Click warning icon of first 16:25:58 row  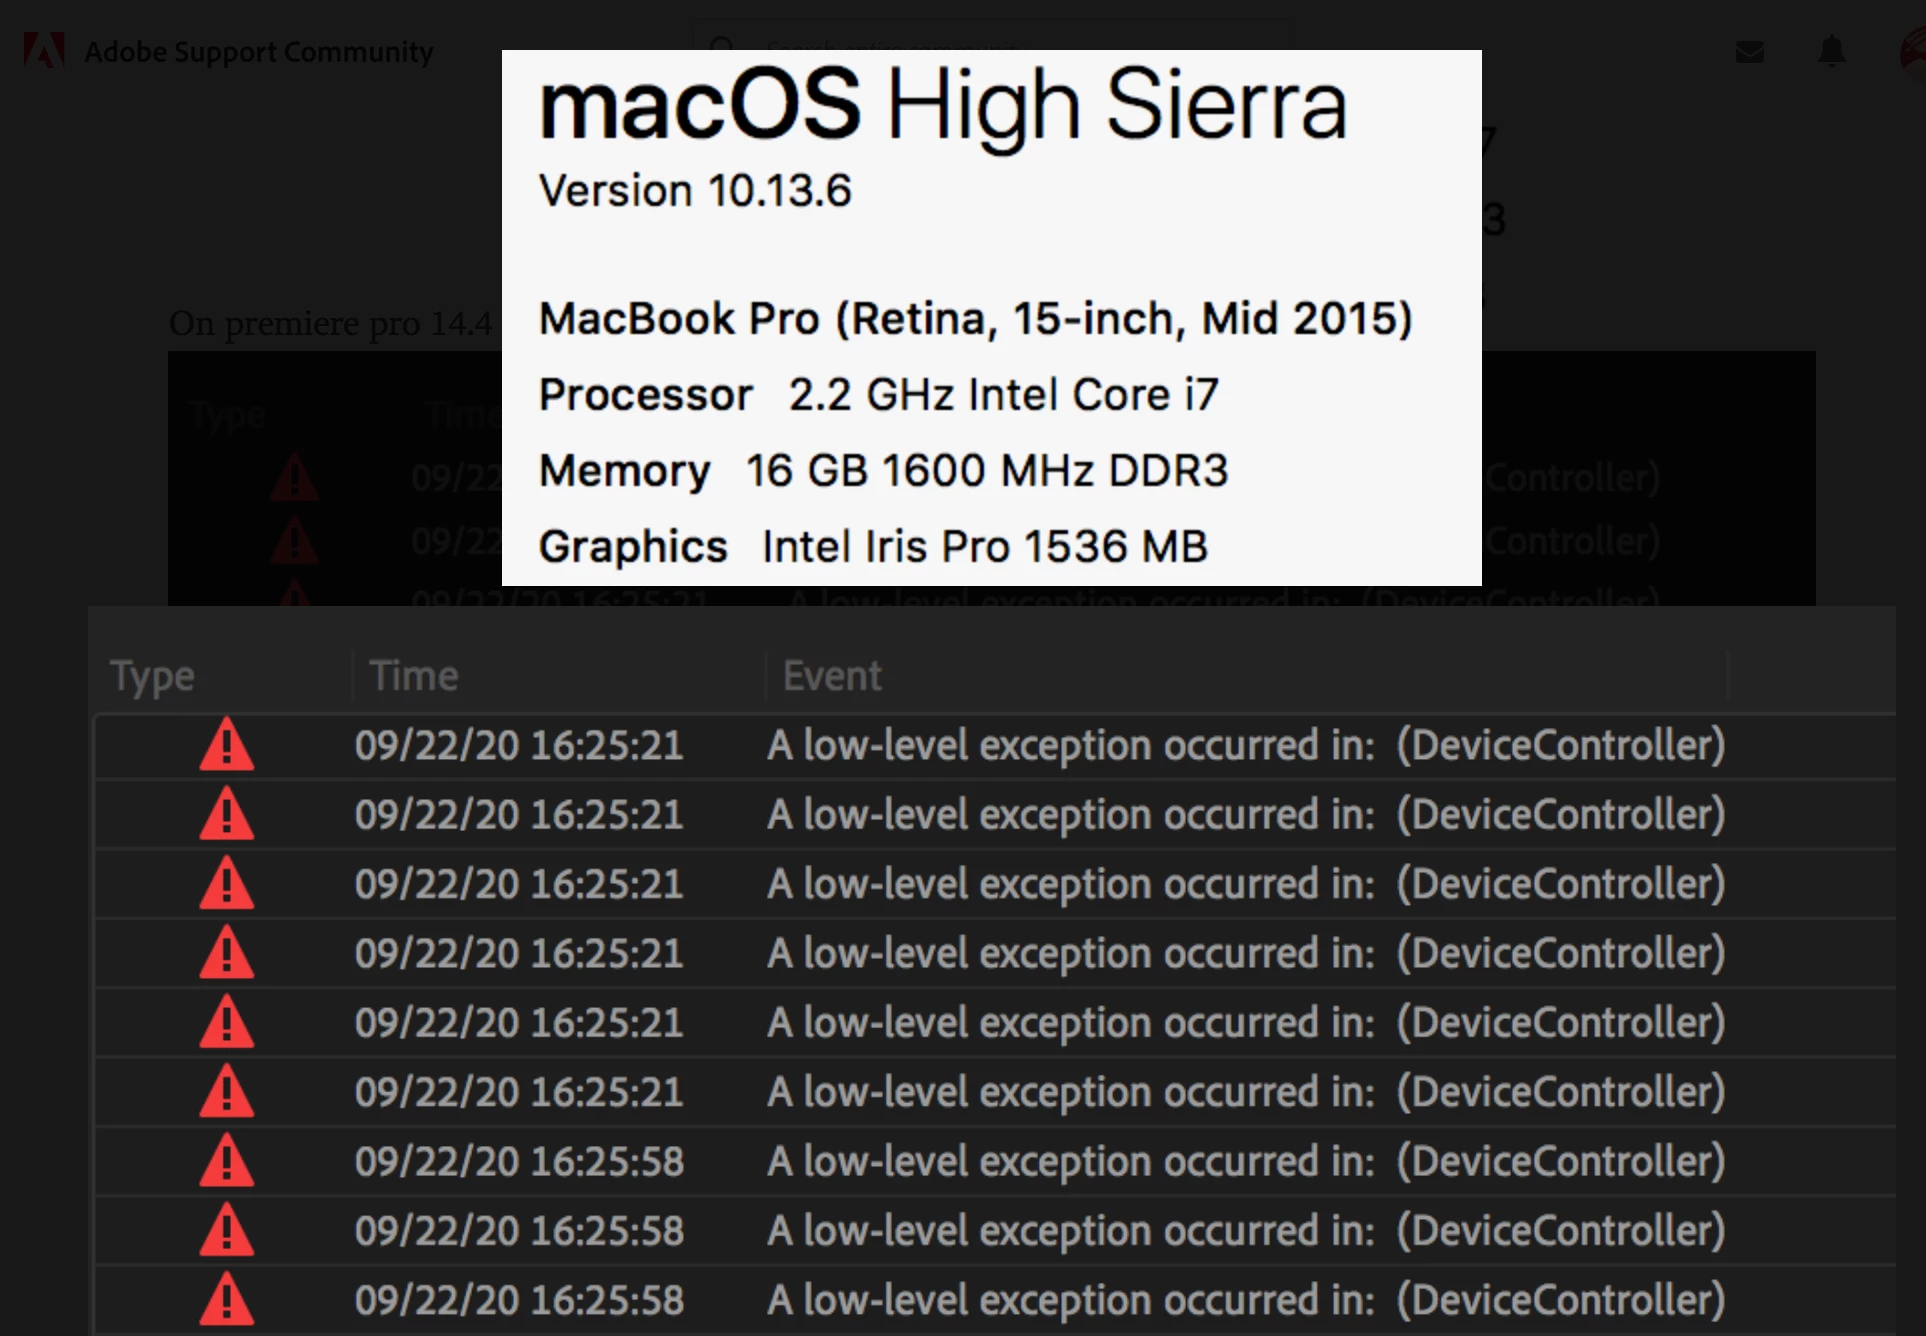pos(227,1162)
